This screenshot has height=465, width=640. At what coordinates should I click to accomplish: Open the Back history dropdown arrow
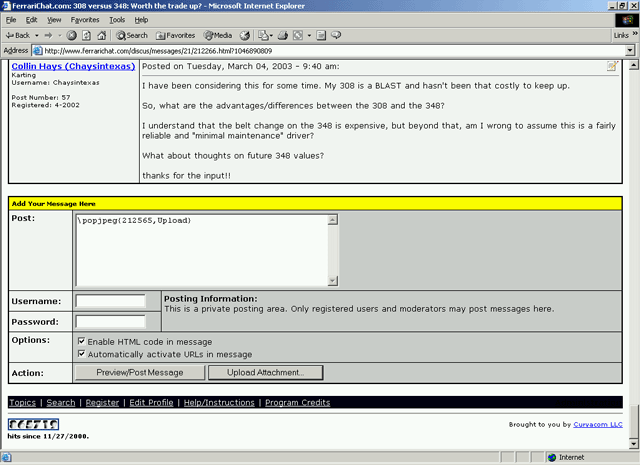[x=37, y=36]
